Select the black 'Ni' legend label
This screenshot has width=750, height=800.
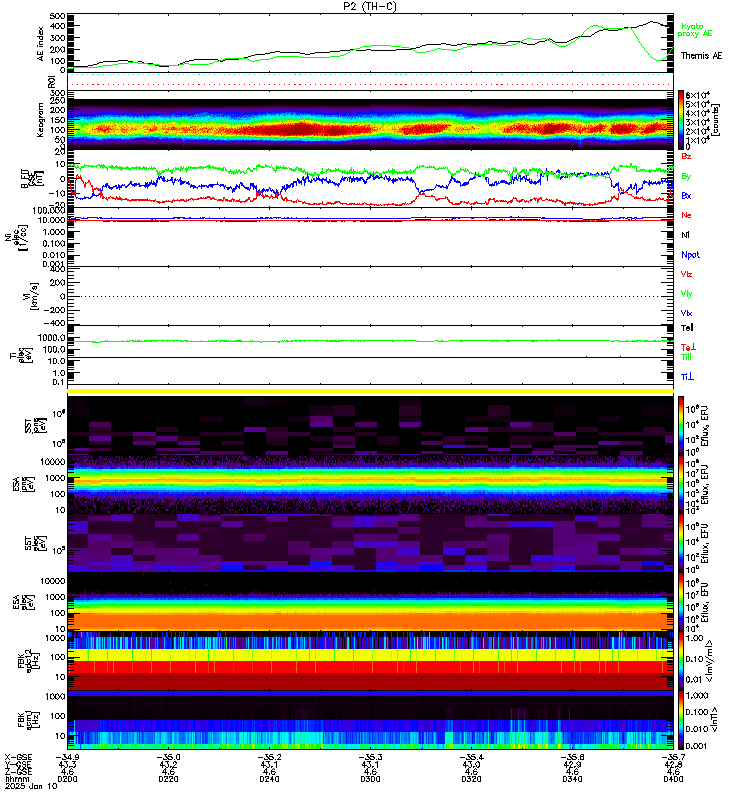685,235
